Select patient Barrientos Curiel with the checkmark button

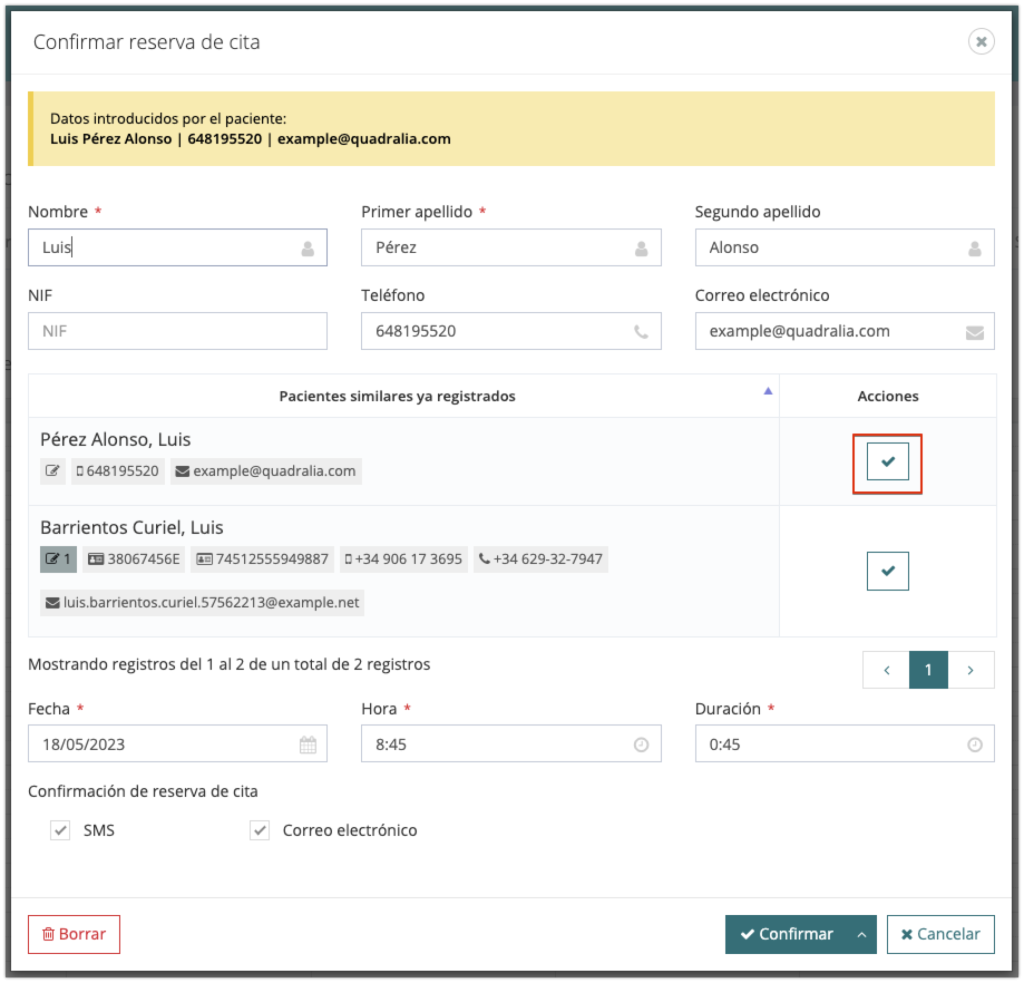tap(887, 571)
